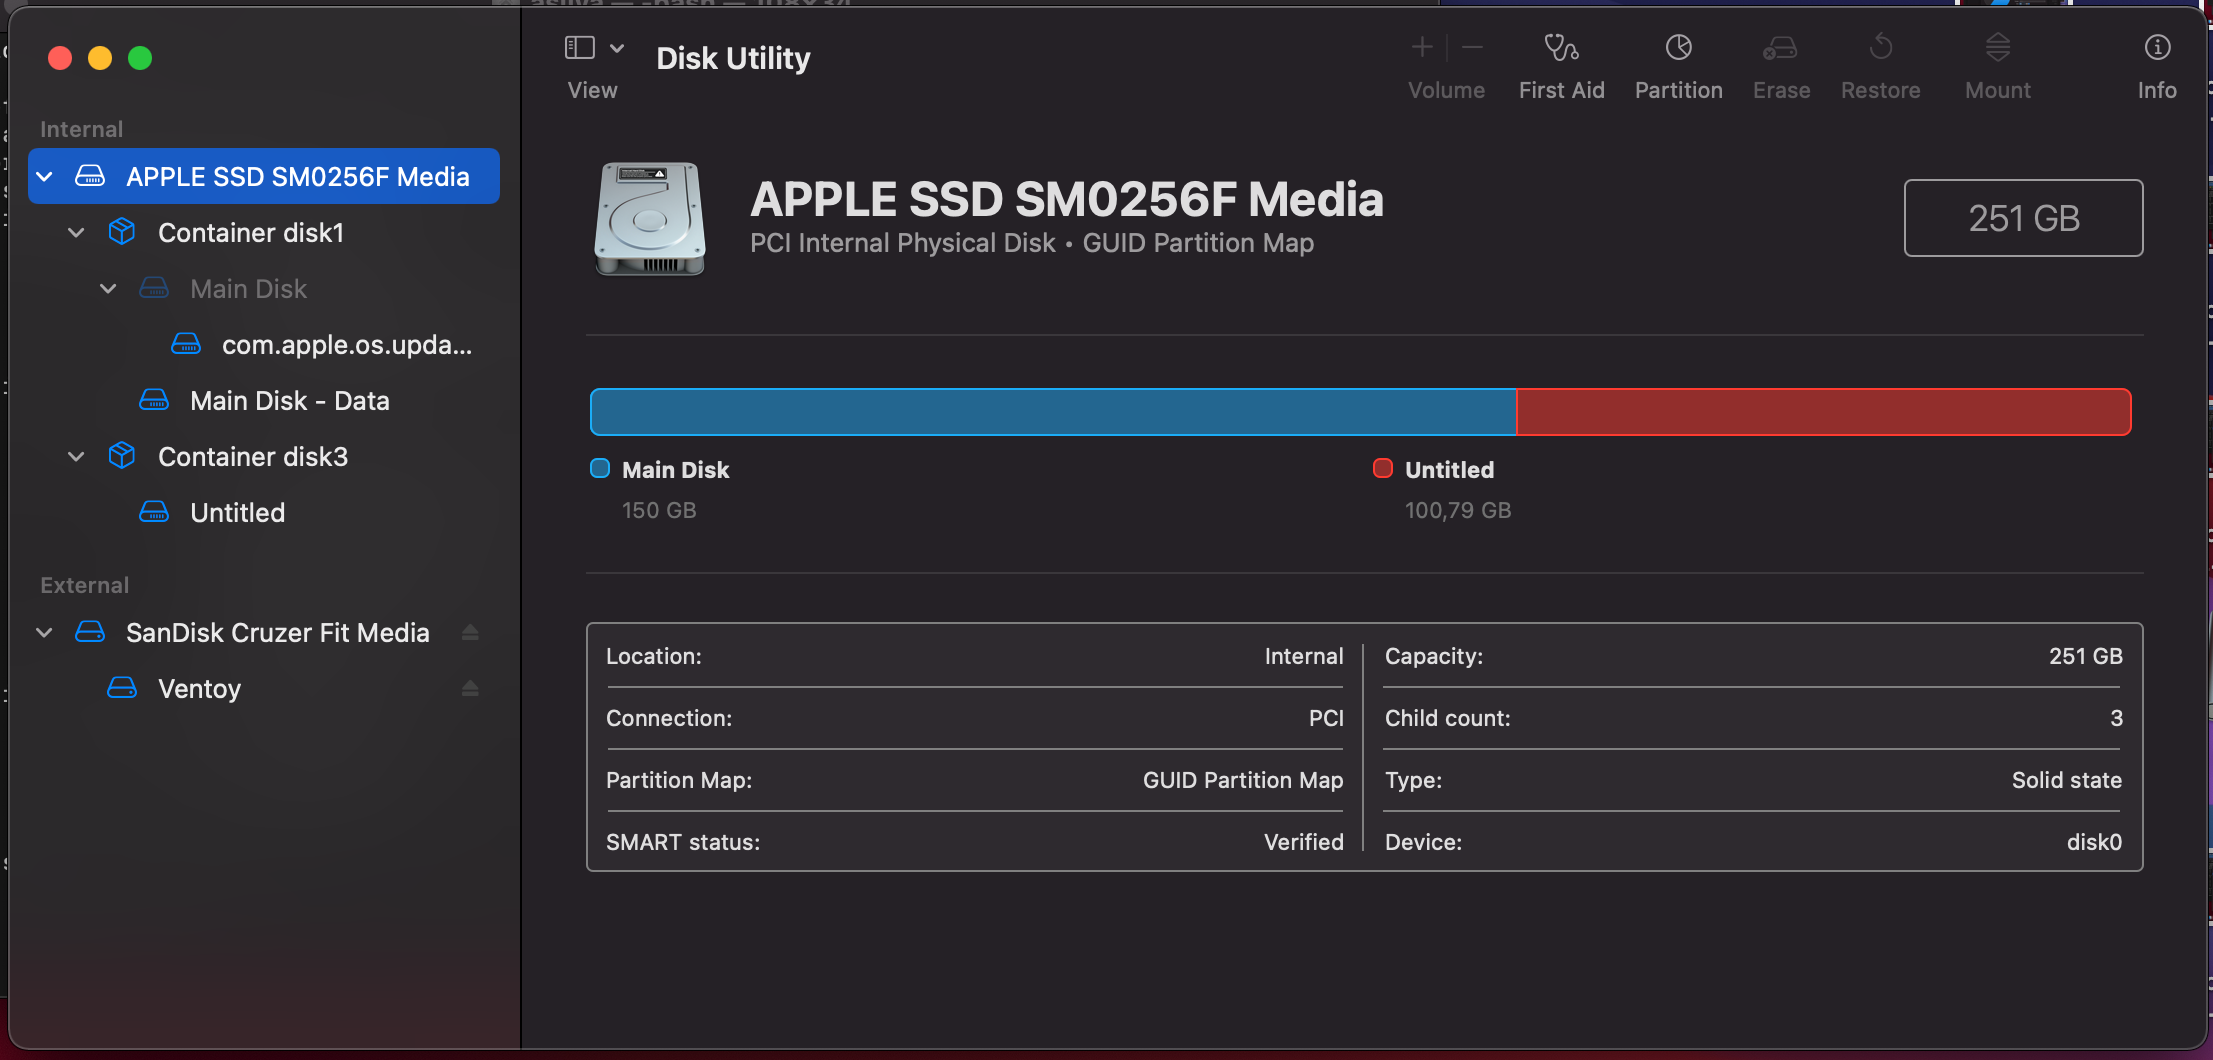Click the External sidebar section header

(84, 585)
